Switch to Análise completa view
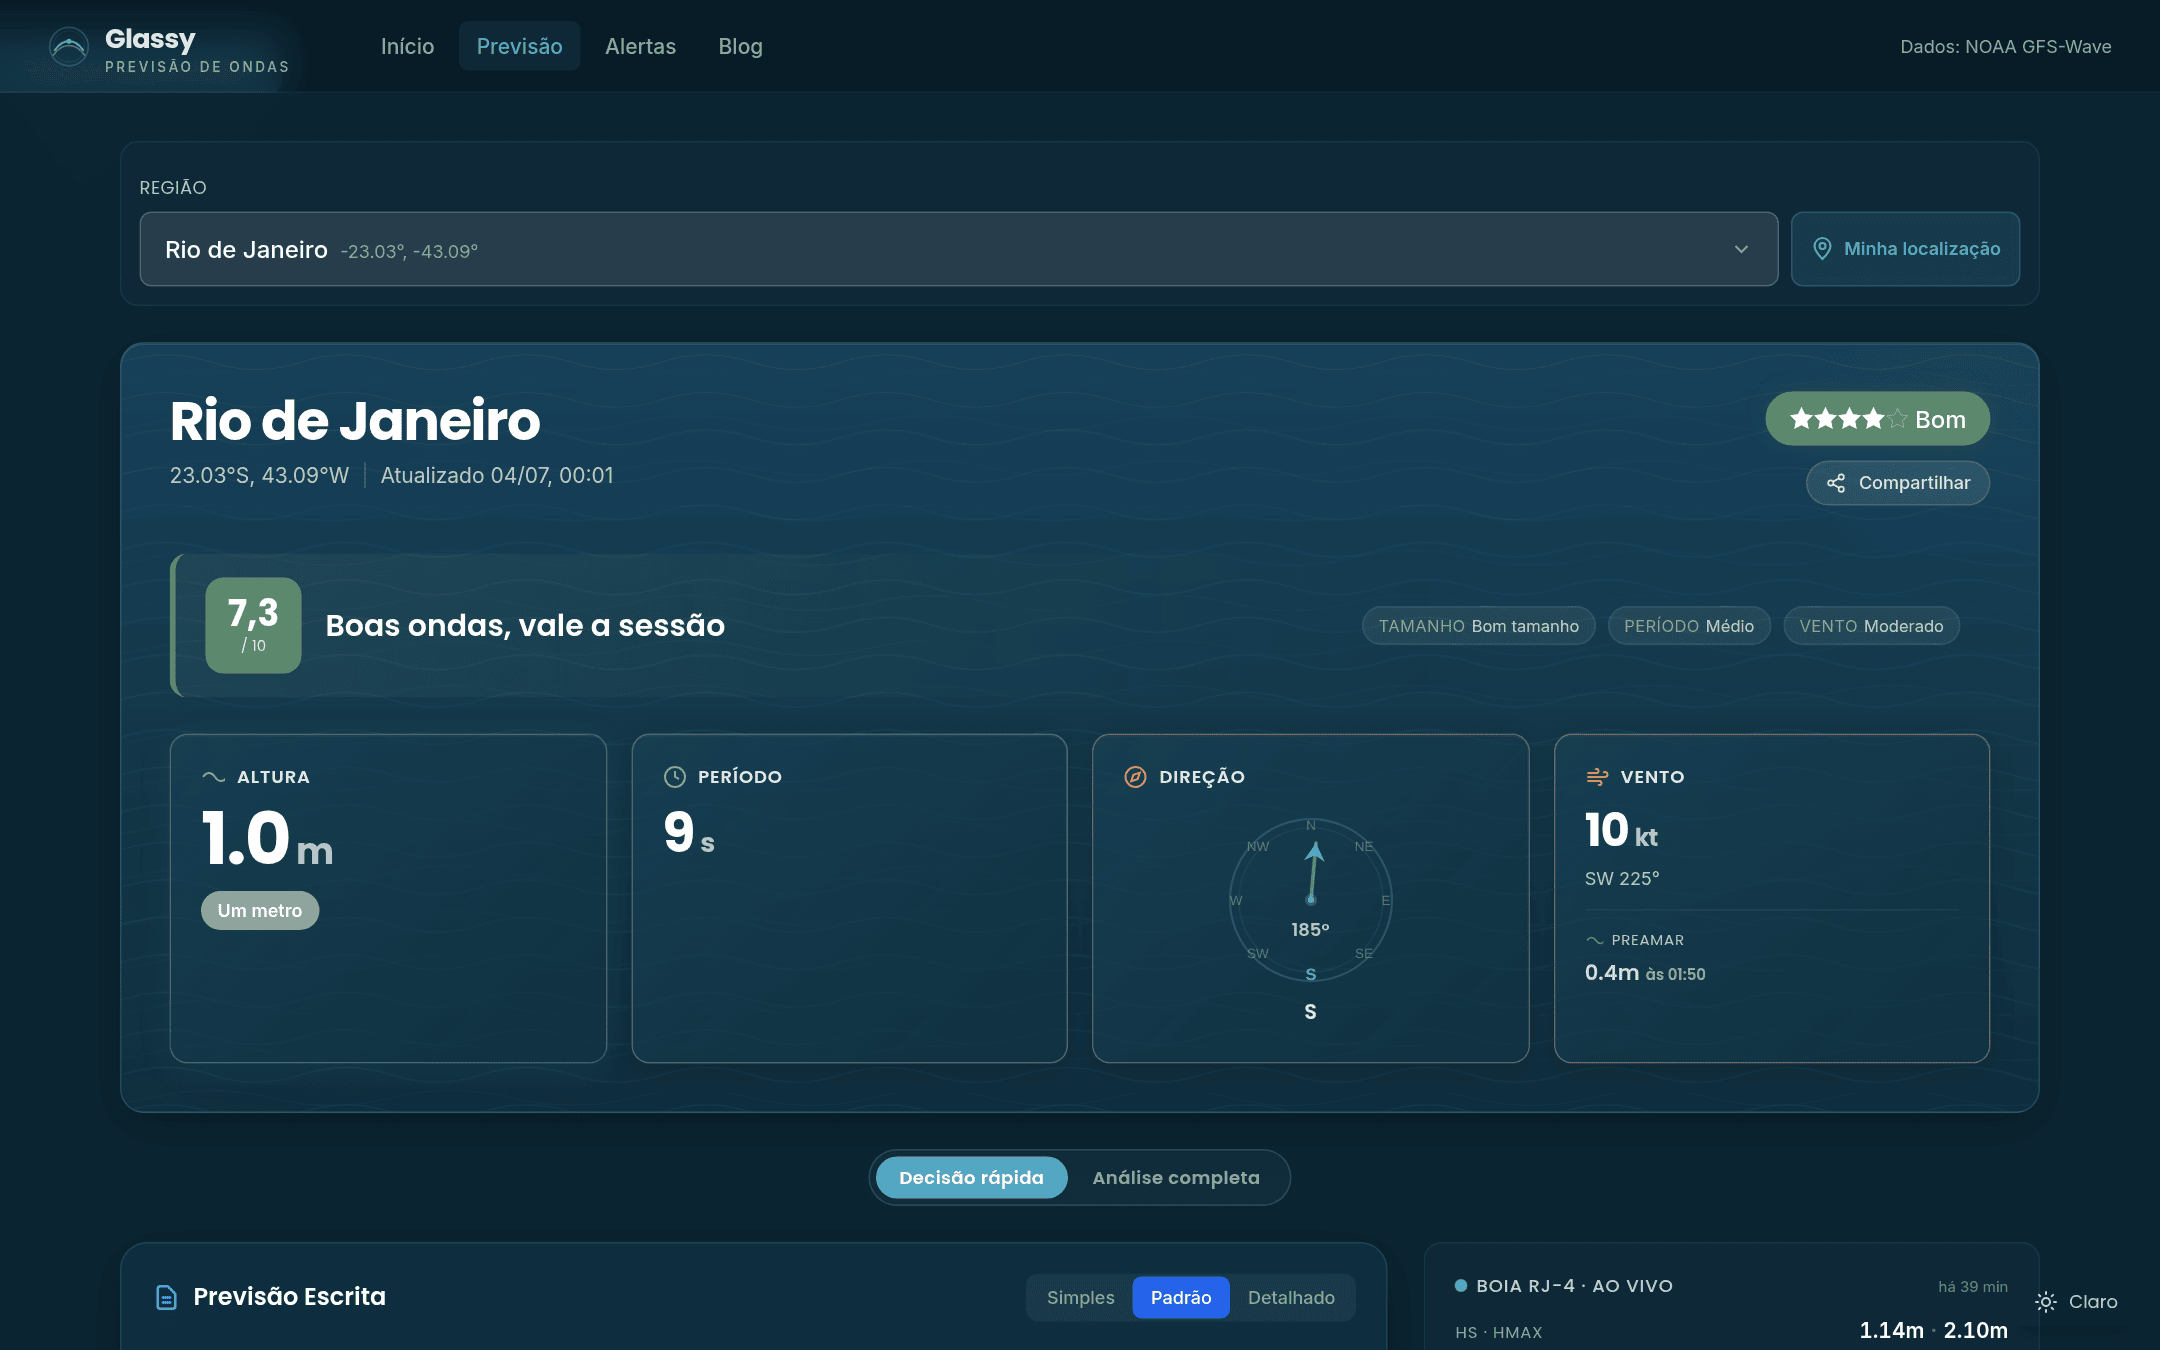Viewport: 2160px width, 1350px height. pos(1176,1178)
